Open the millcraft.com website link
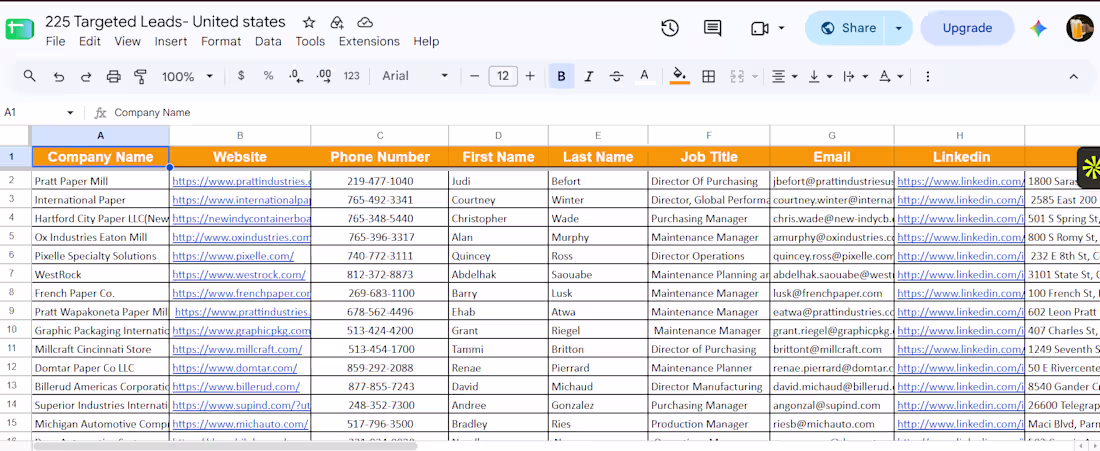The width and height of the screenshot is (1100, 451). point(237,349)
